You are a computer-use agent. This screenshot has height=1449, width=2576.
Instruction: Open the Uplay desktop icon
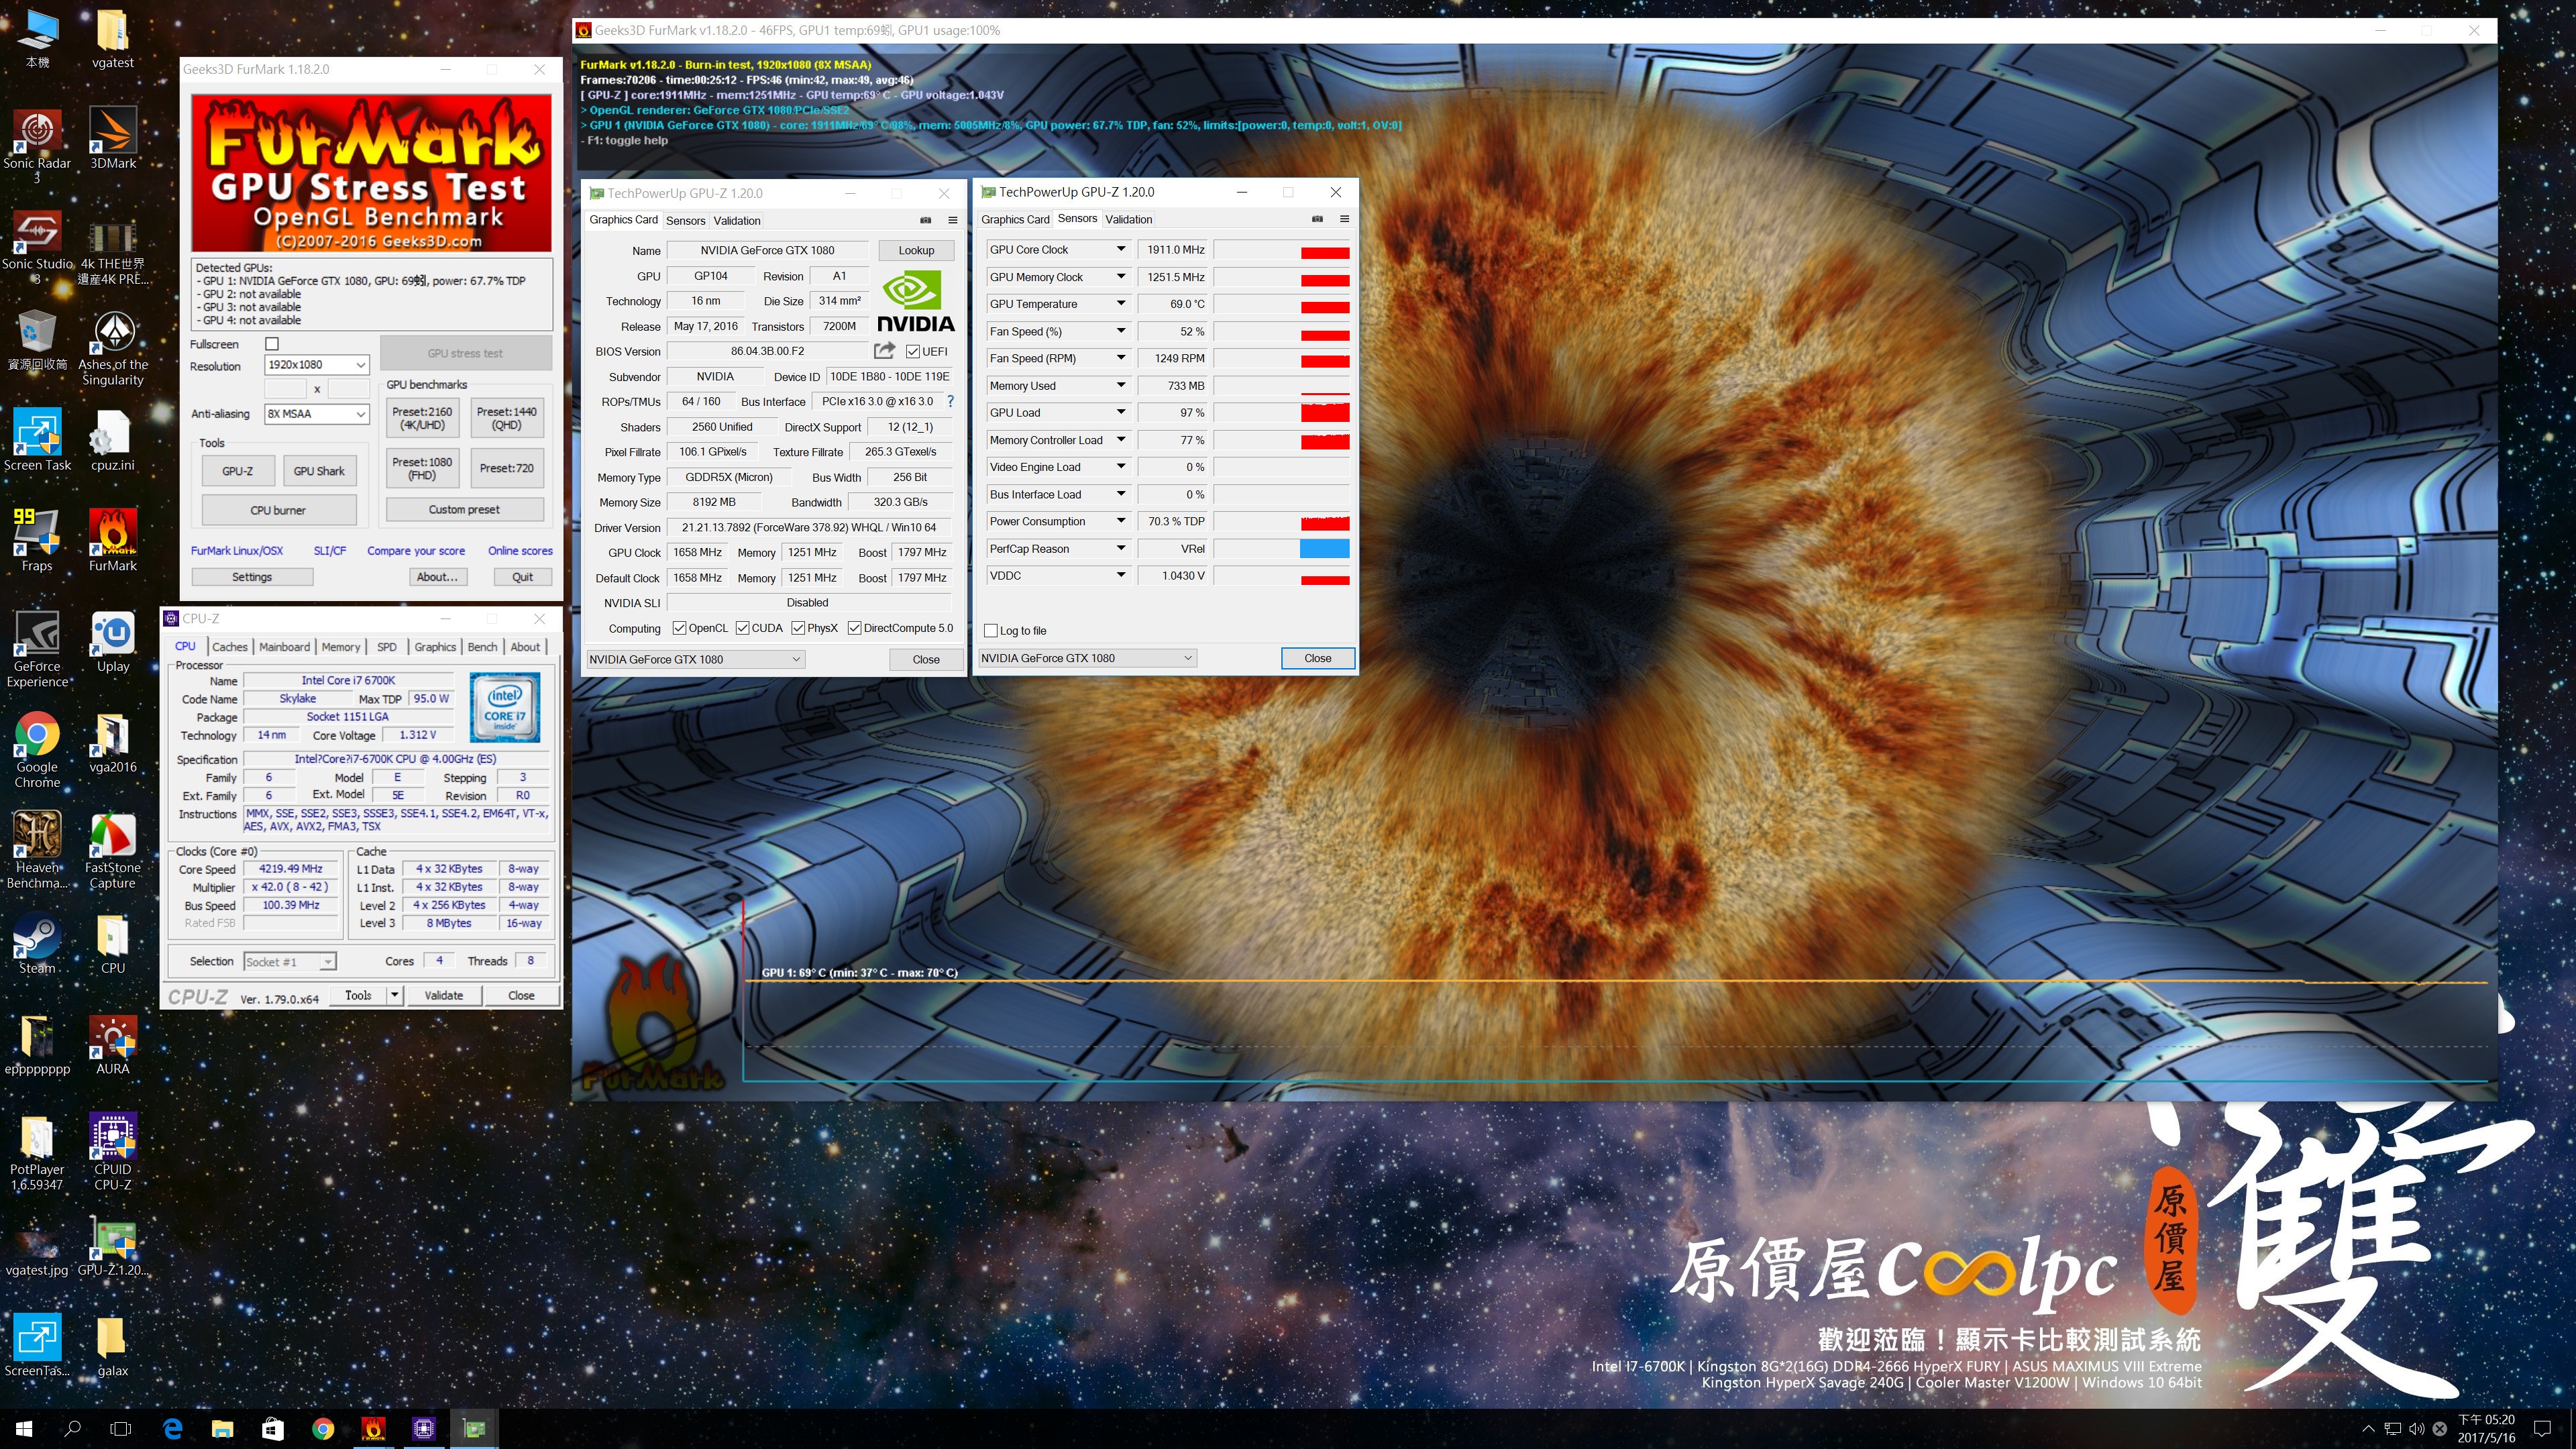[112, 642]
